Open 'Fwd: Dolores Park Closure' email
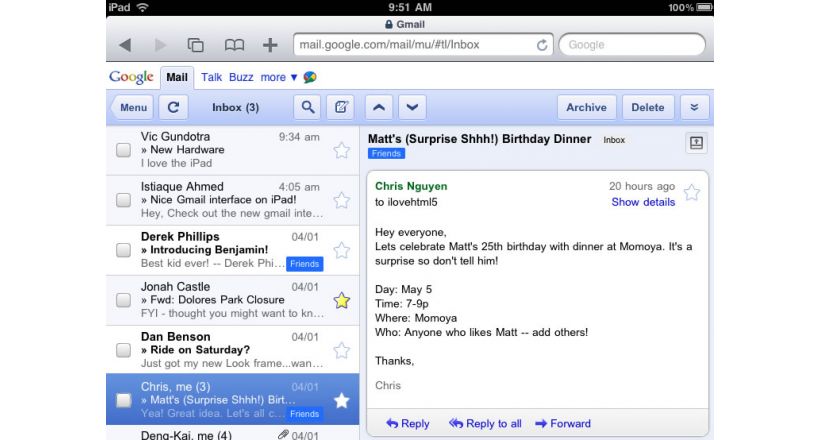The image size is (820, 440). click(233, 300)
